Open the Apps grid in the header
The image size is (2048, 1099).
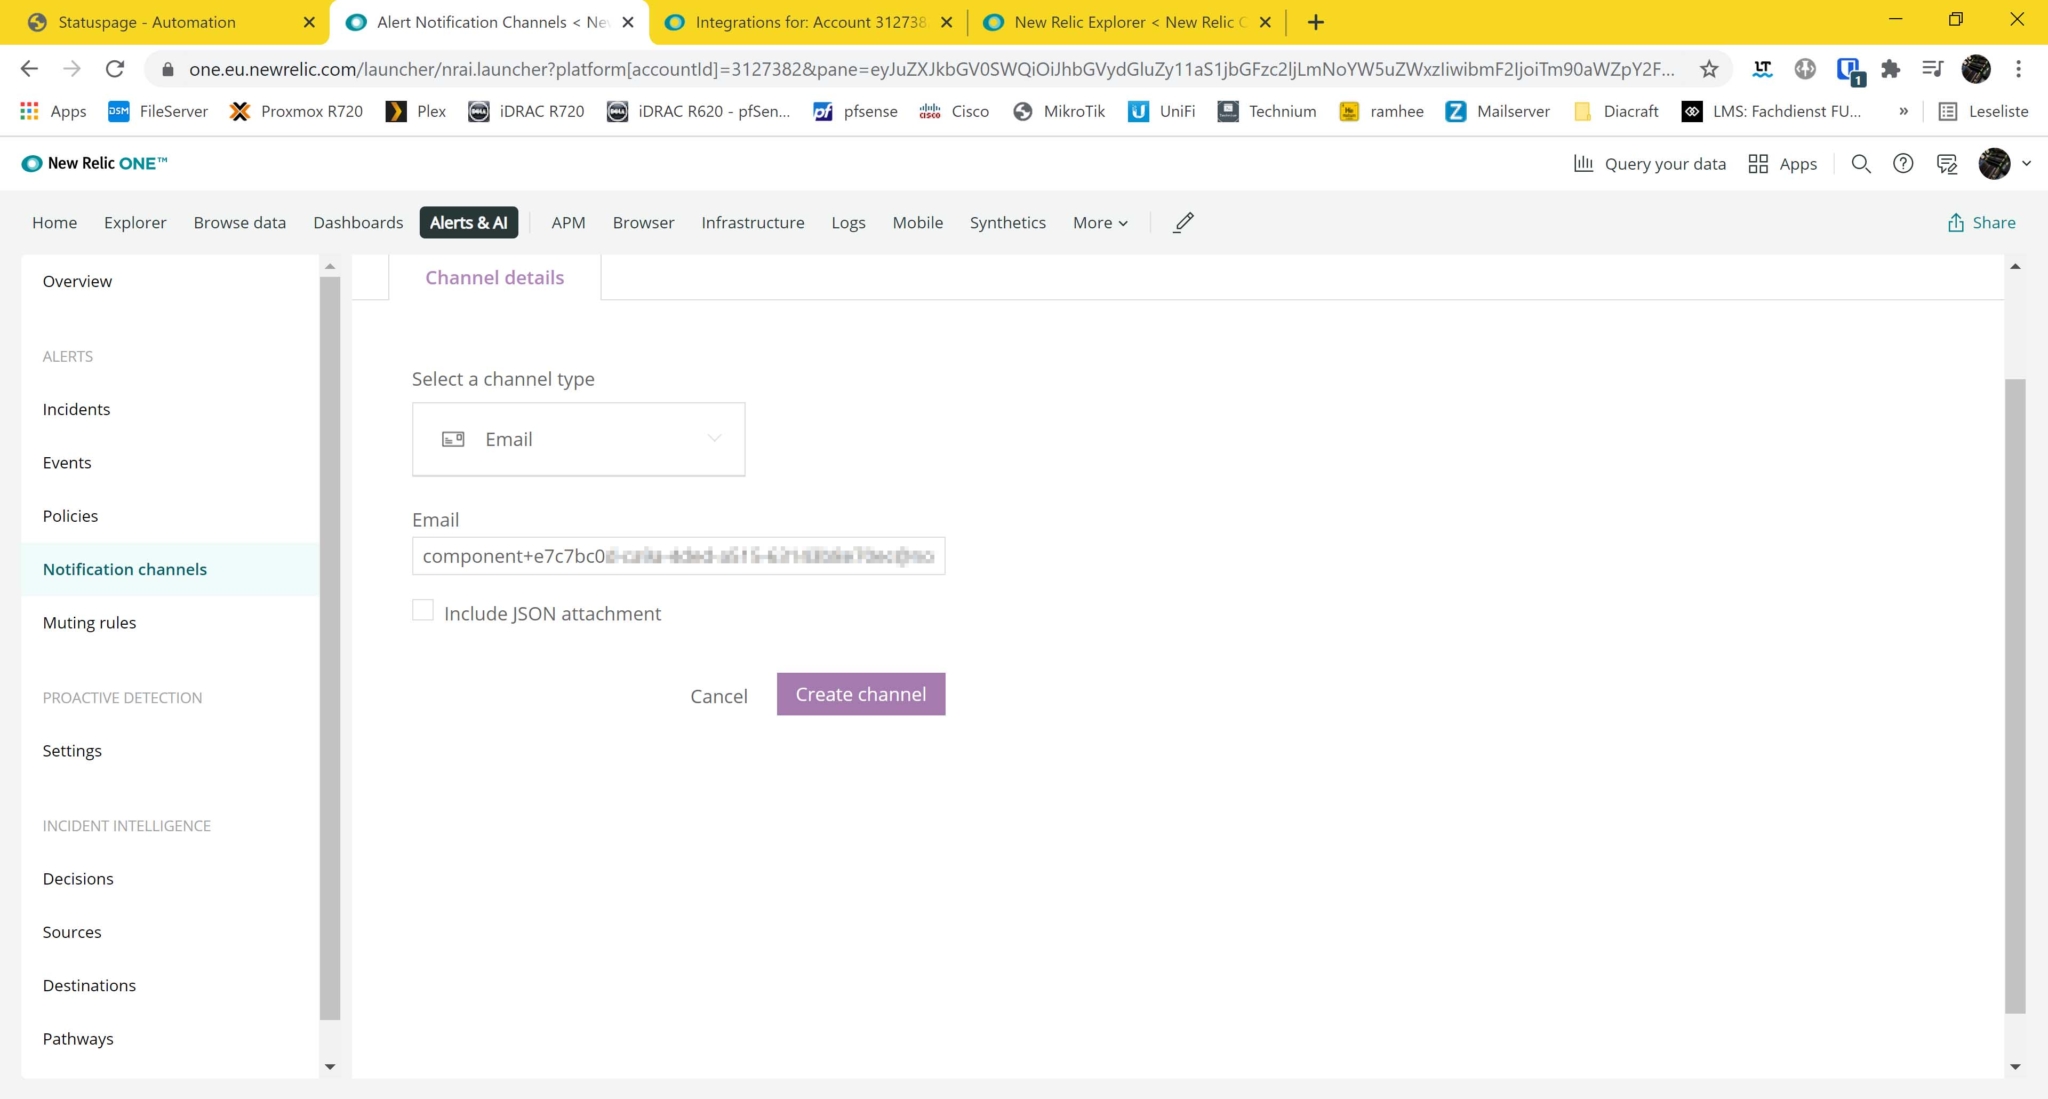click(x=1784, y=163)
